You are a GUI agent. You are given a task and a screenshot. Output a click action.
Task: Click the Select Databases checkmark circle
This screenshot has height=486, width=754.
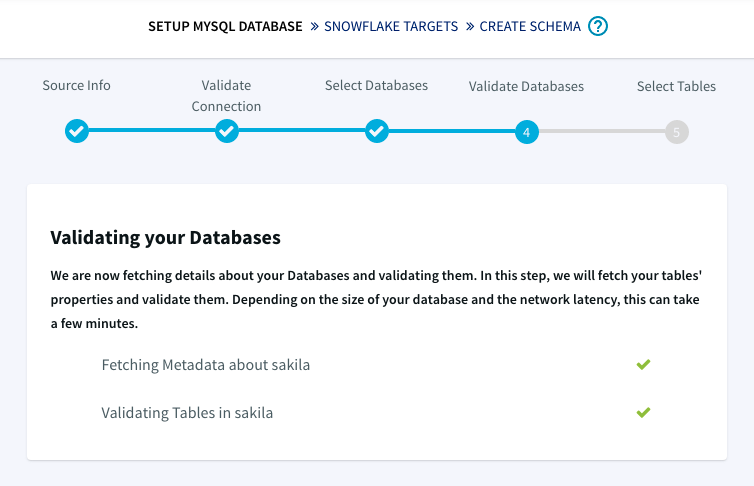377,131
